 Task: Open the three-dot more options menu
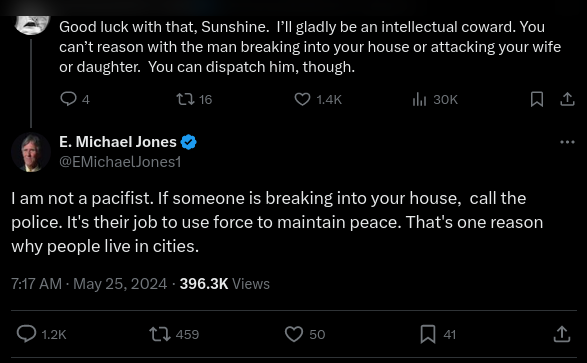click(567, 142)
